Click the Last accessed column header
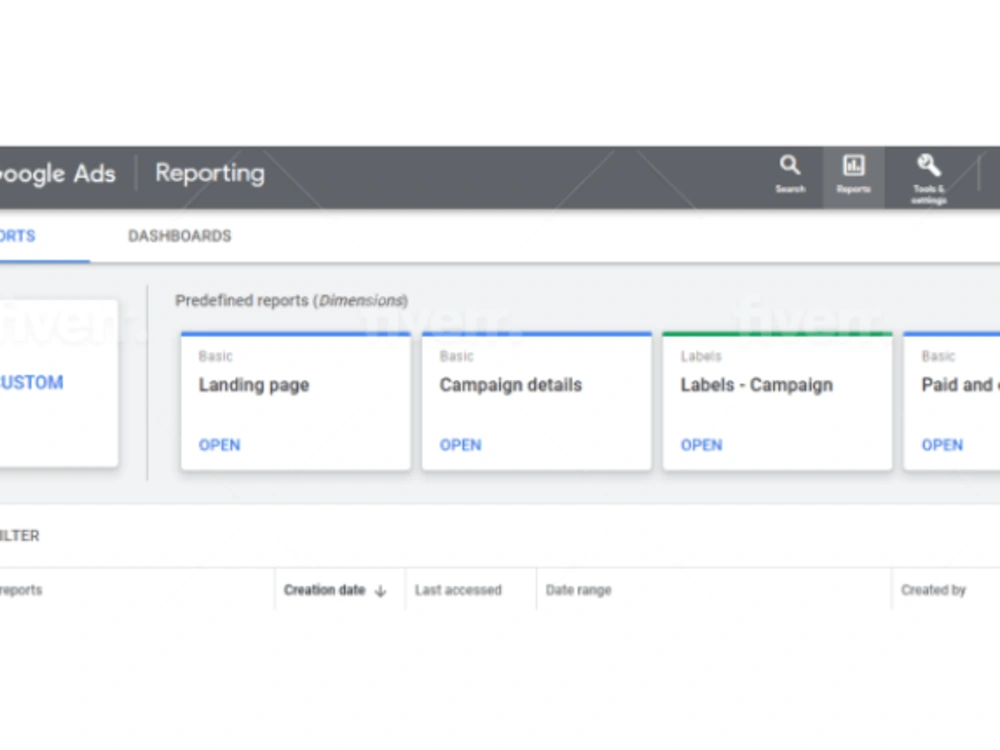This screenshot has height=750, width=1000. [459, 591]
